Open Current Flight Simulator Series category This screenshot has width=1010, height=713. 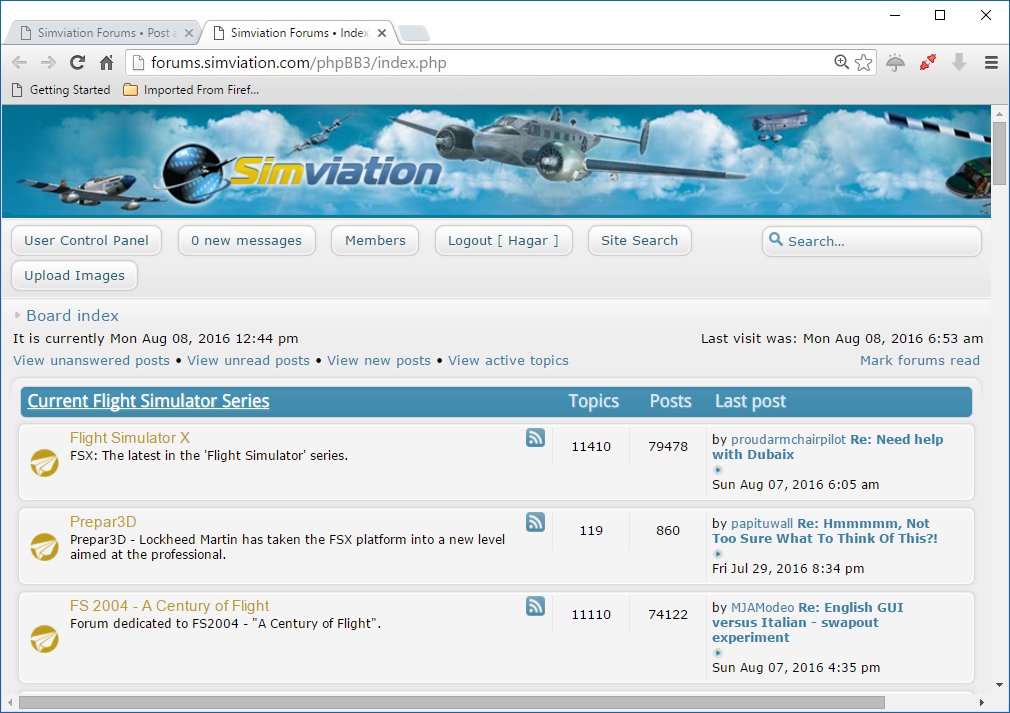click(148, 401)
